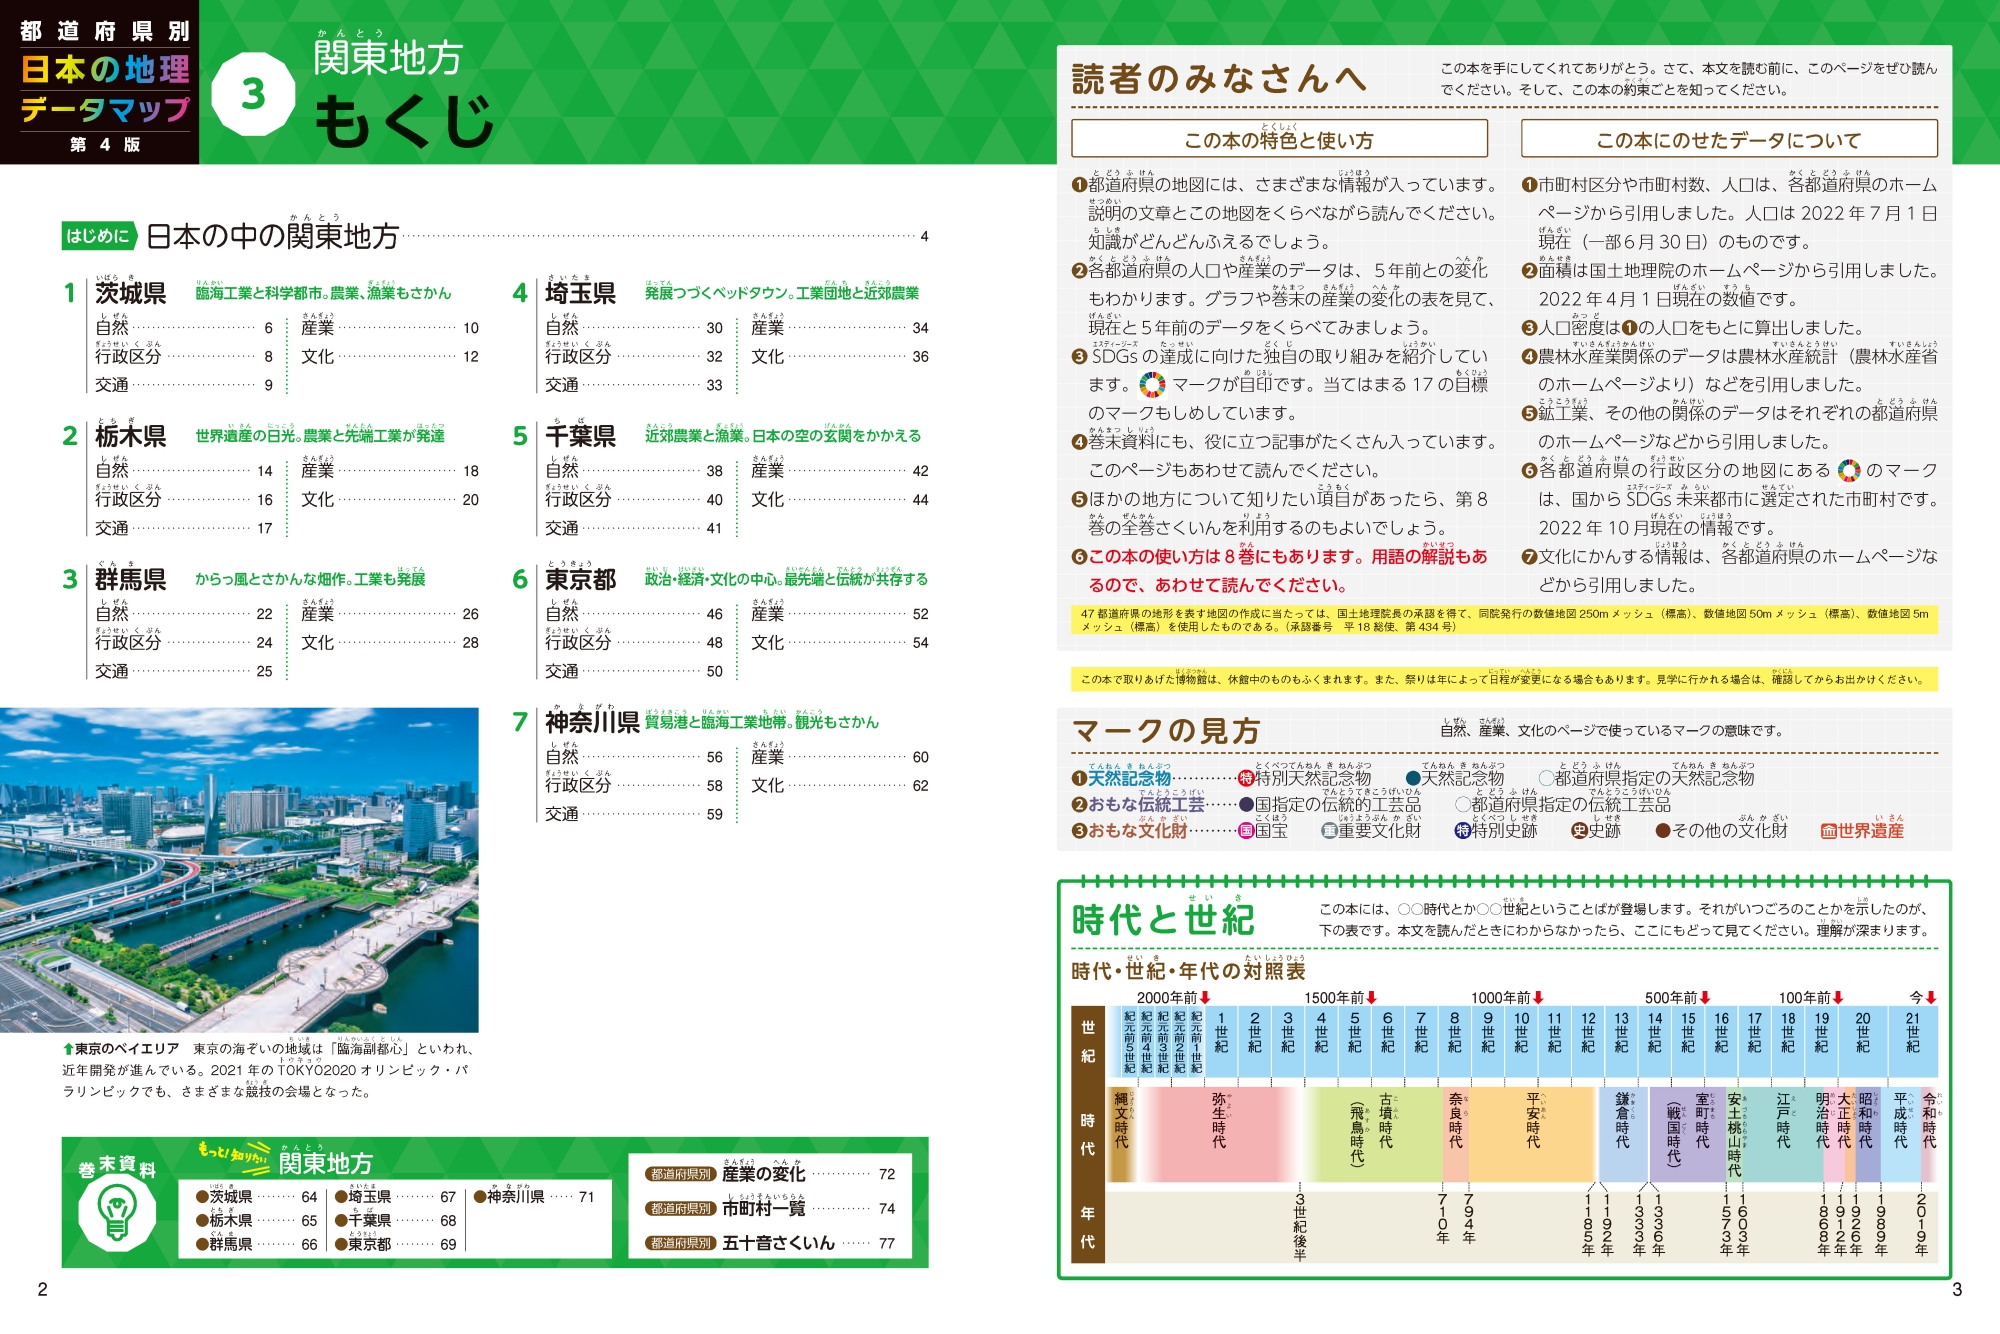Click the 埼玉県 行政区分 entry for page 32

634,356
